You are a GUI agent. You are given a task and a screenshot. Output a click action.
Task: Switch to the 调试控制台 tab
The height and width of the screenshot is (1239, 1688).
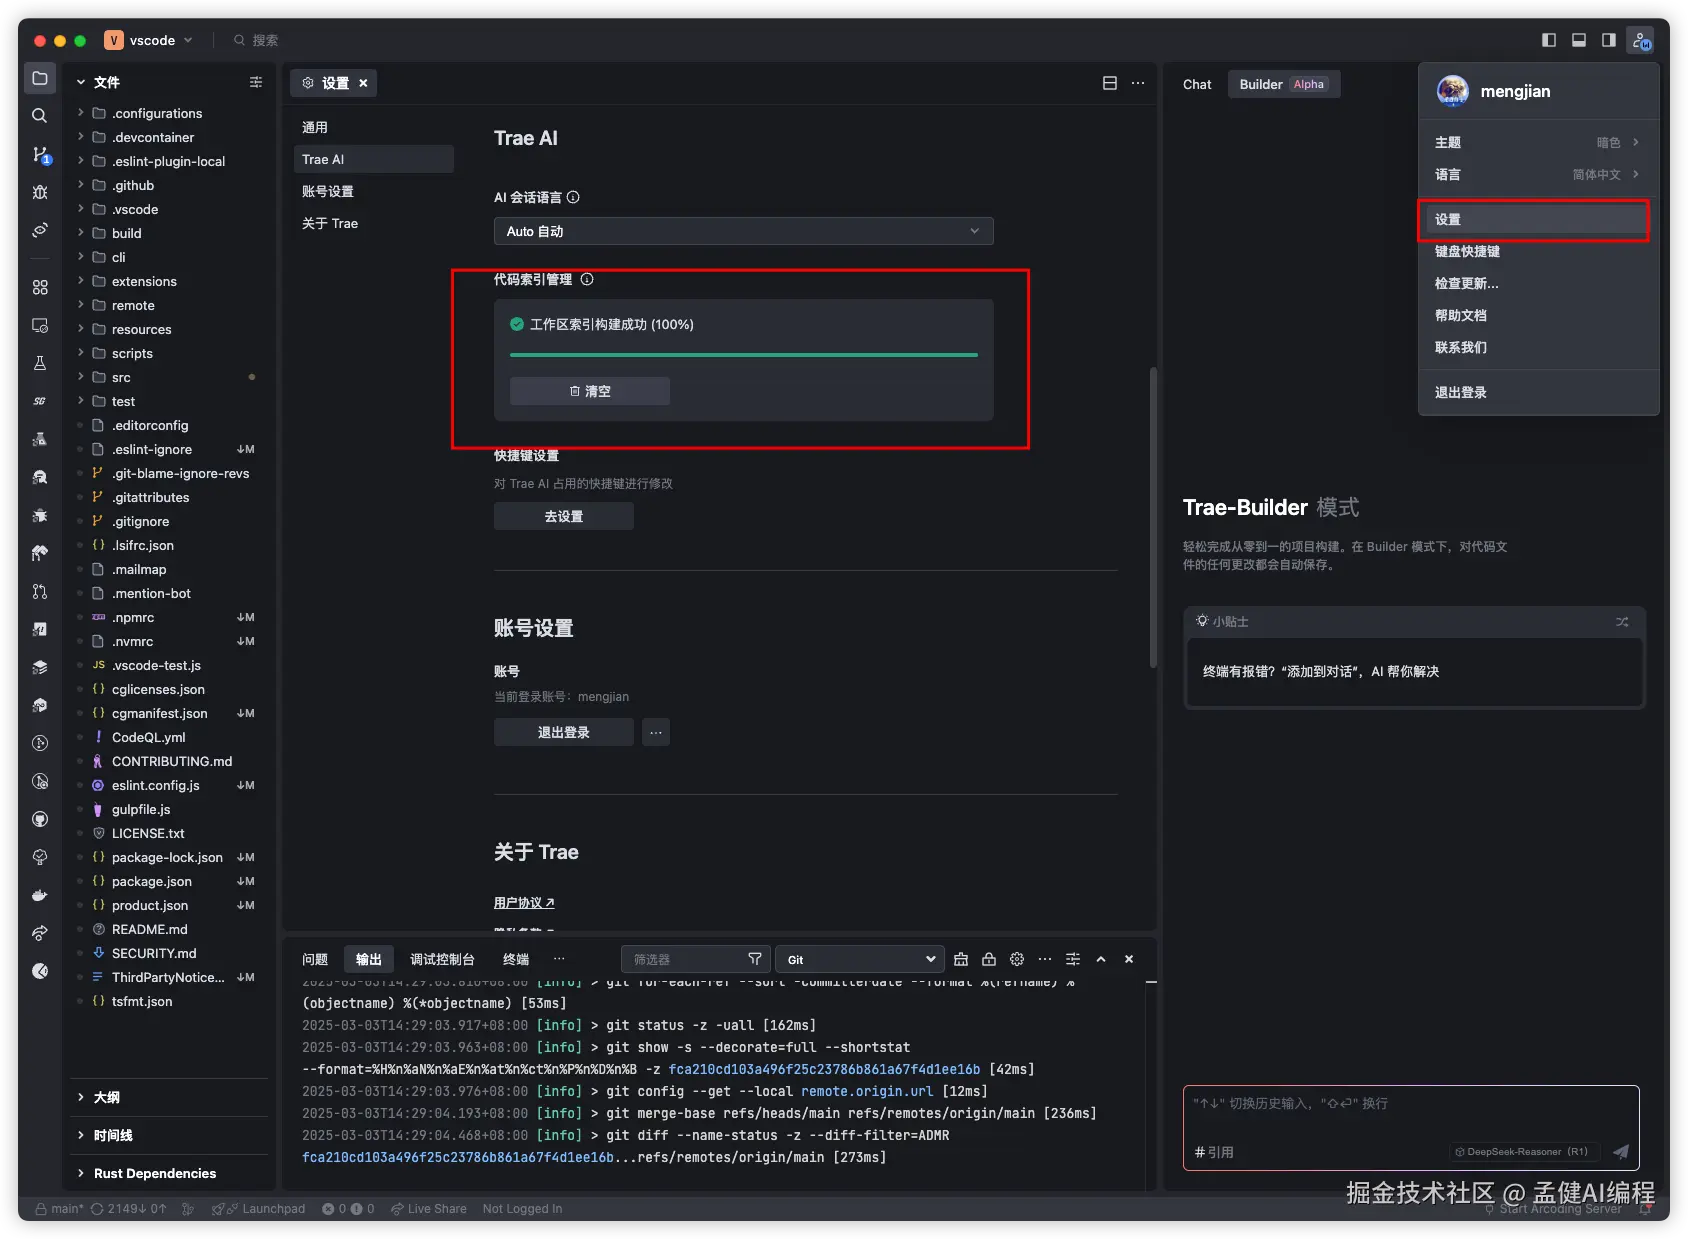[x=442, y=959]
